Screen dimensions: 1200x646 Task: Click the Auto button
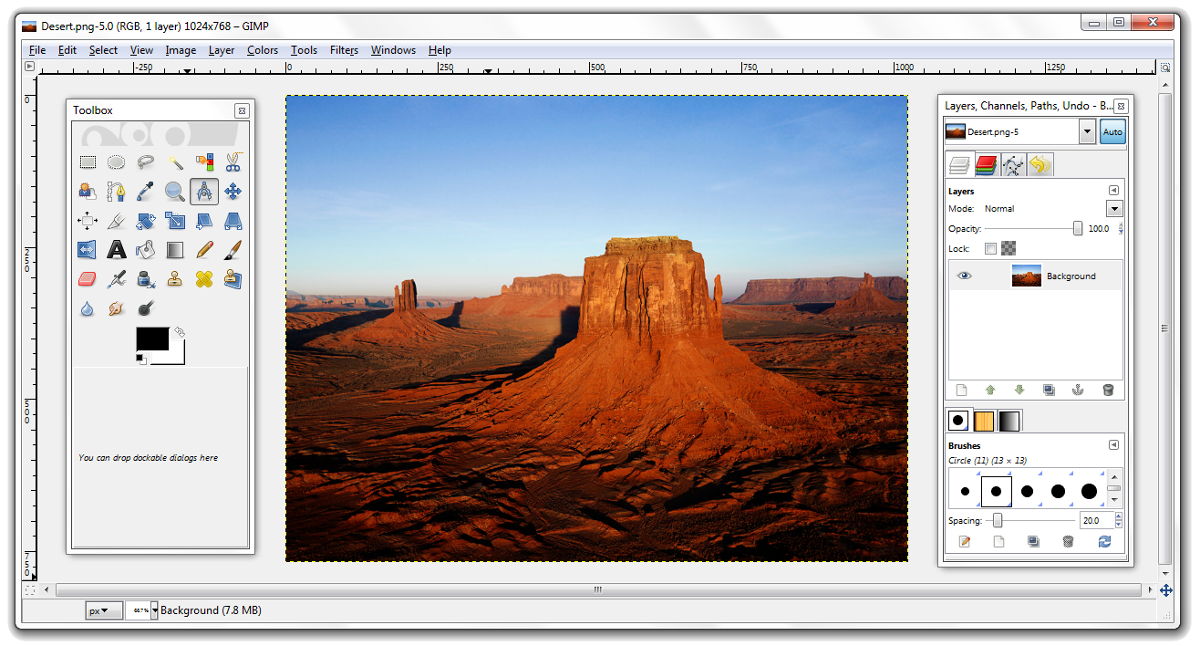point(1113,131)
